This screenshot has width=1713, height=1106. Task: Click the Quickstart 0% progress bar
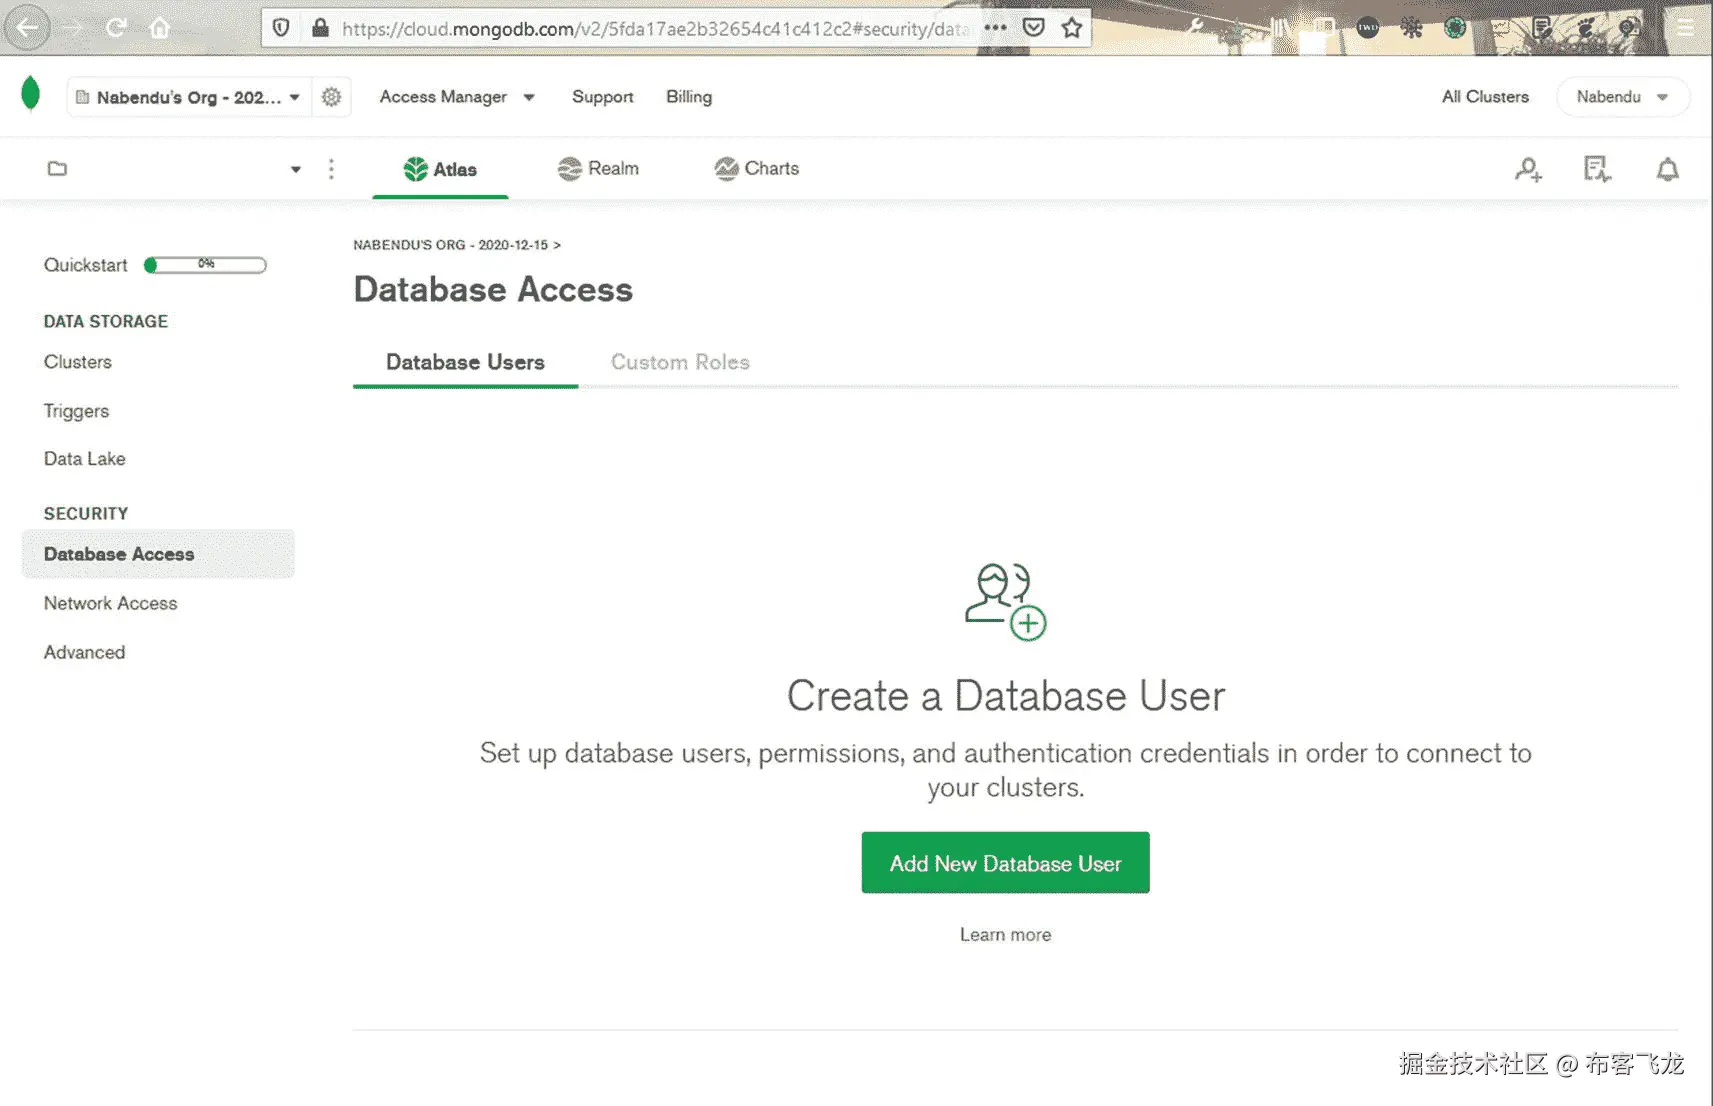pos(205,265)
